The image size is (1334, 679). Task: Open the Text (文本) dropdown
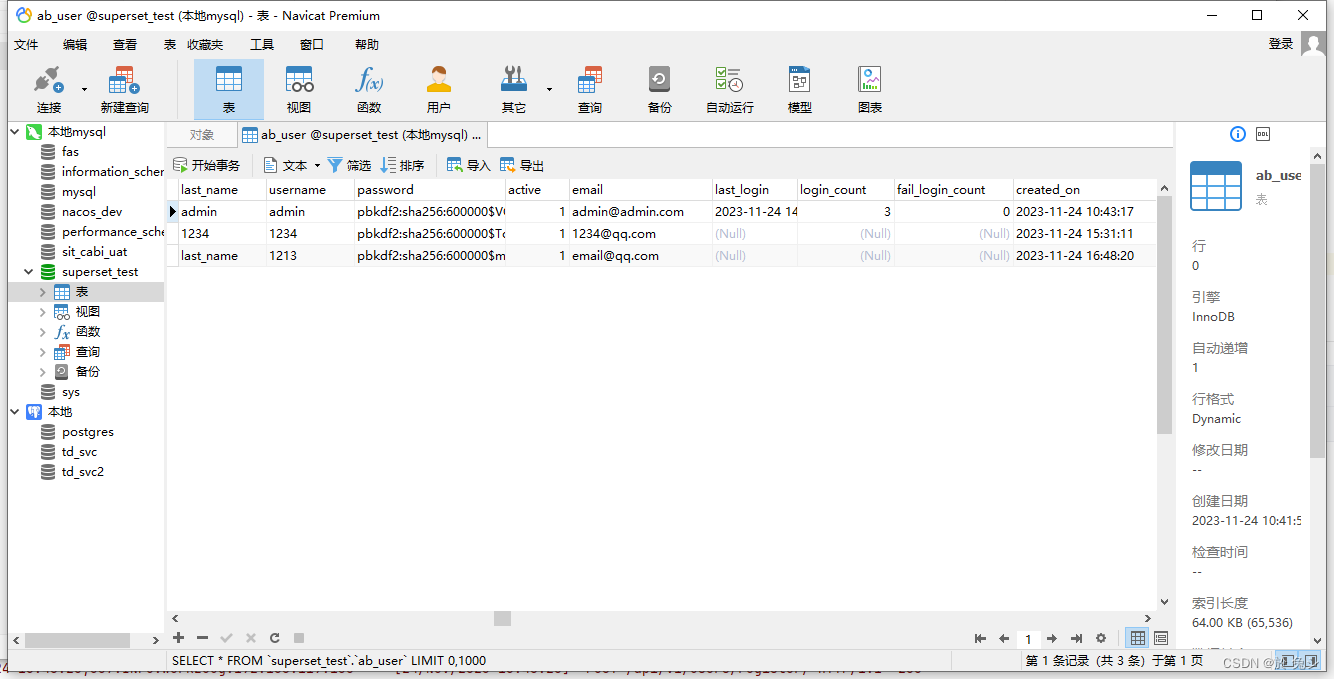coord(292,165)
